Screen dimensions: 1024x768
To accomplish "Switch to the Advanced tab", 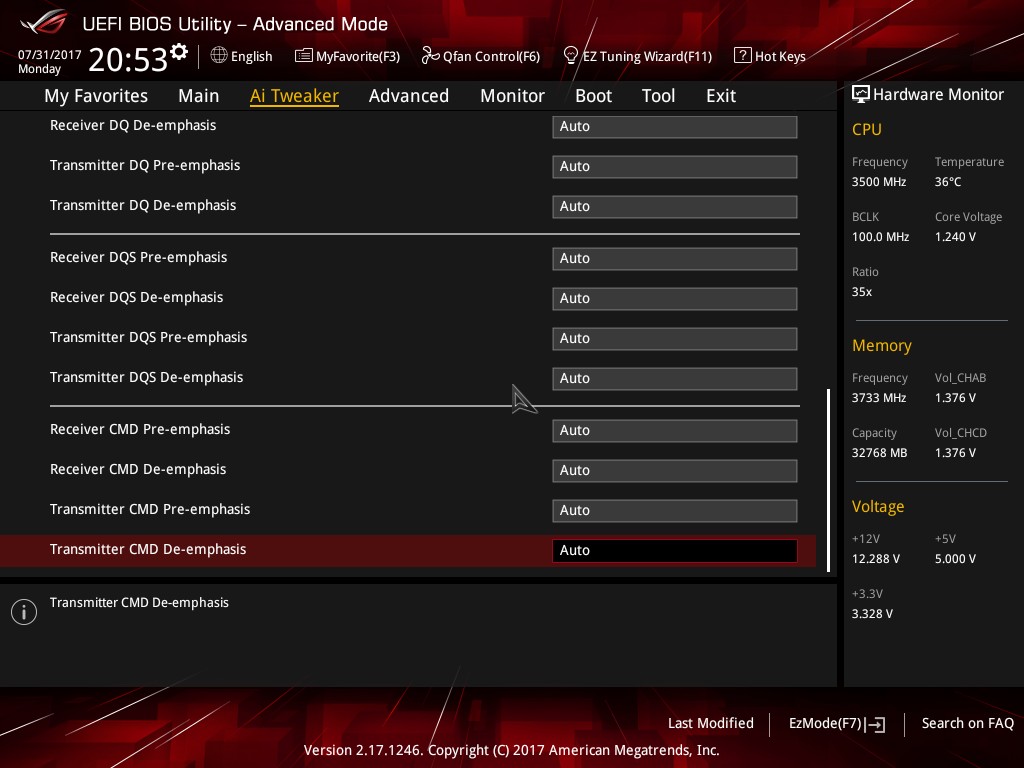I will [409, 96].
